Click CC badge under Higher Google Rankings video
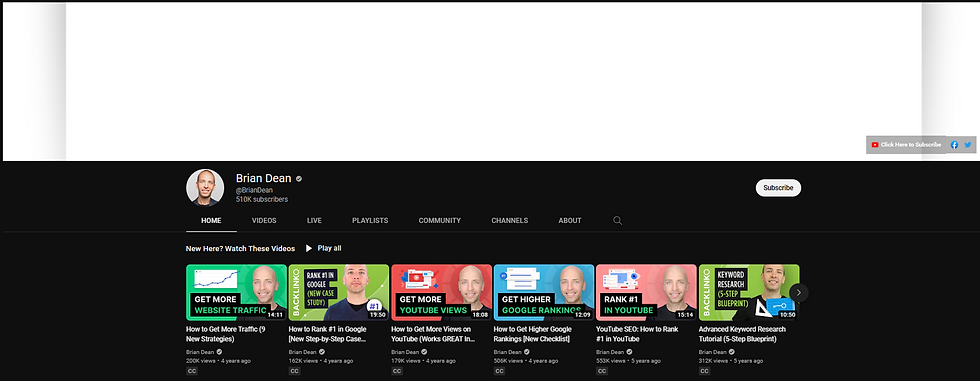The height and width of the screenshot is (381, 980). (x=499, y=371)
